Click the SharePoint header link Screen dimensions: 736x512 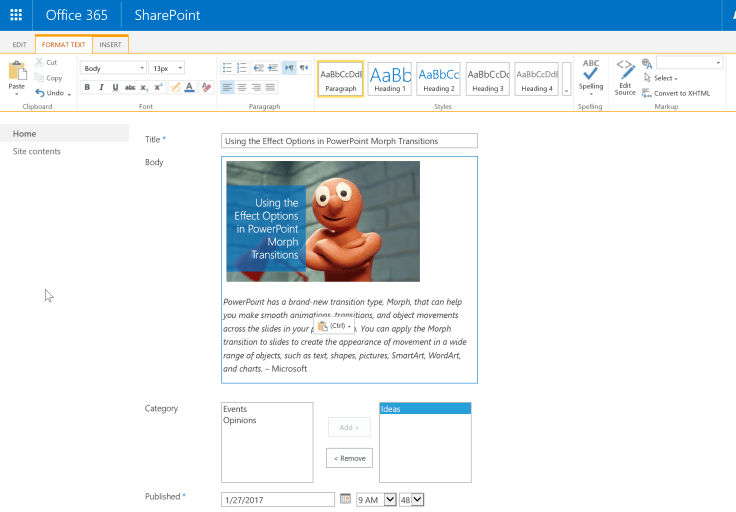(167, 15)
